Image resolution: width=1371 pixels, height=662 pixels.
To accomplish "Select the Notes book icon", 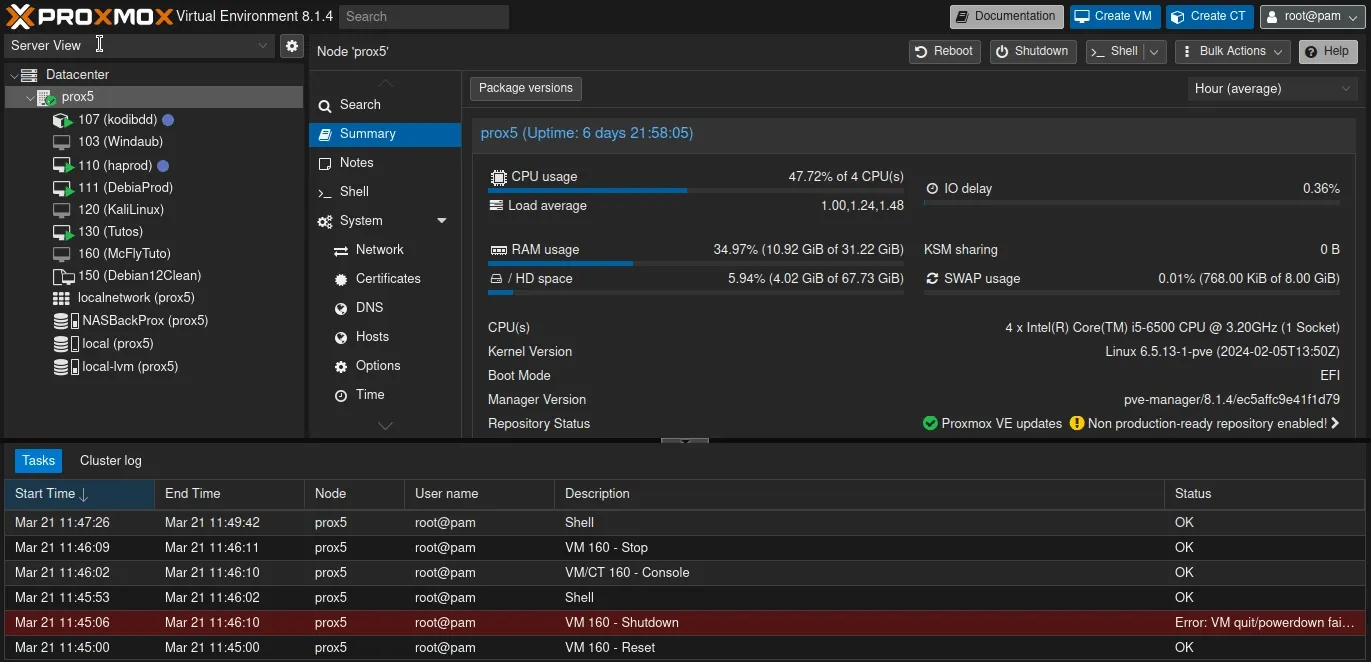I will pos(325,162).
